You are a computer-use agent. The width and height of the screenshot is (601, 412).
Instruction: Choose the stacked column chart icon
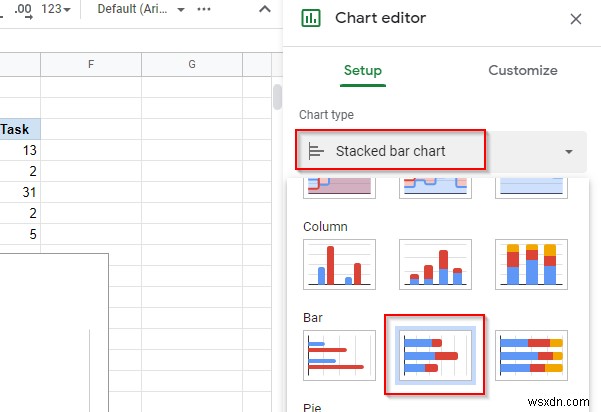(x=434, y=265)
